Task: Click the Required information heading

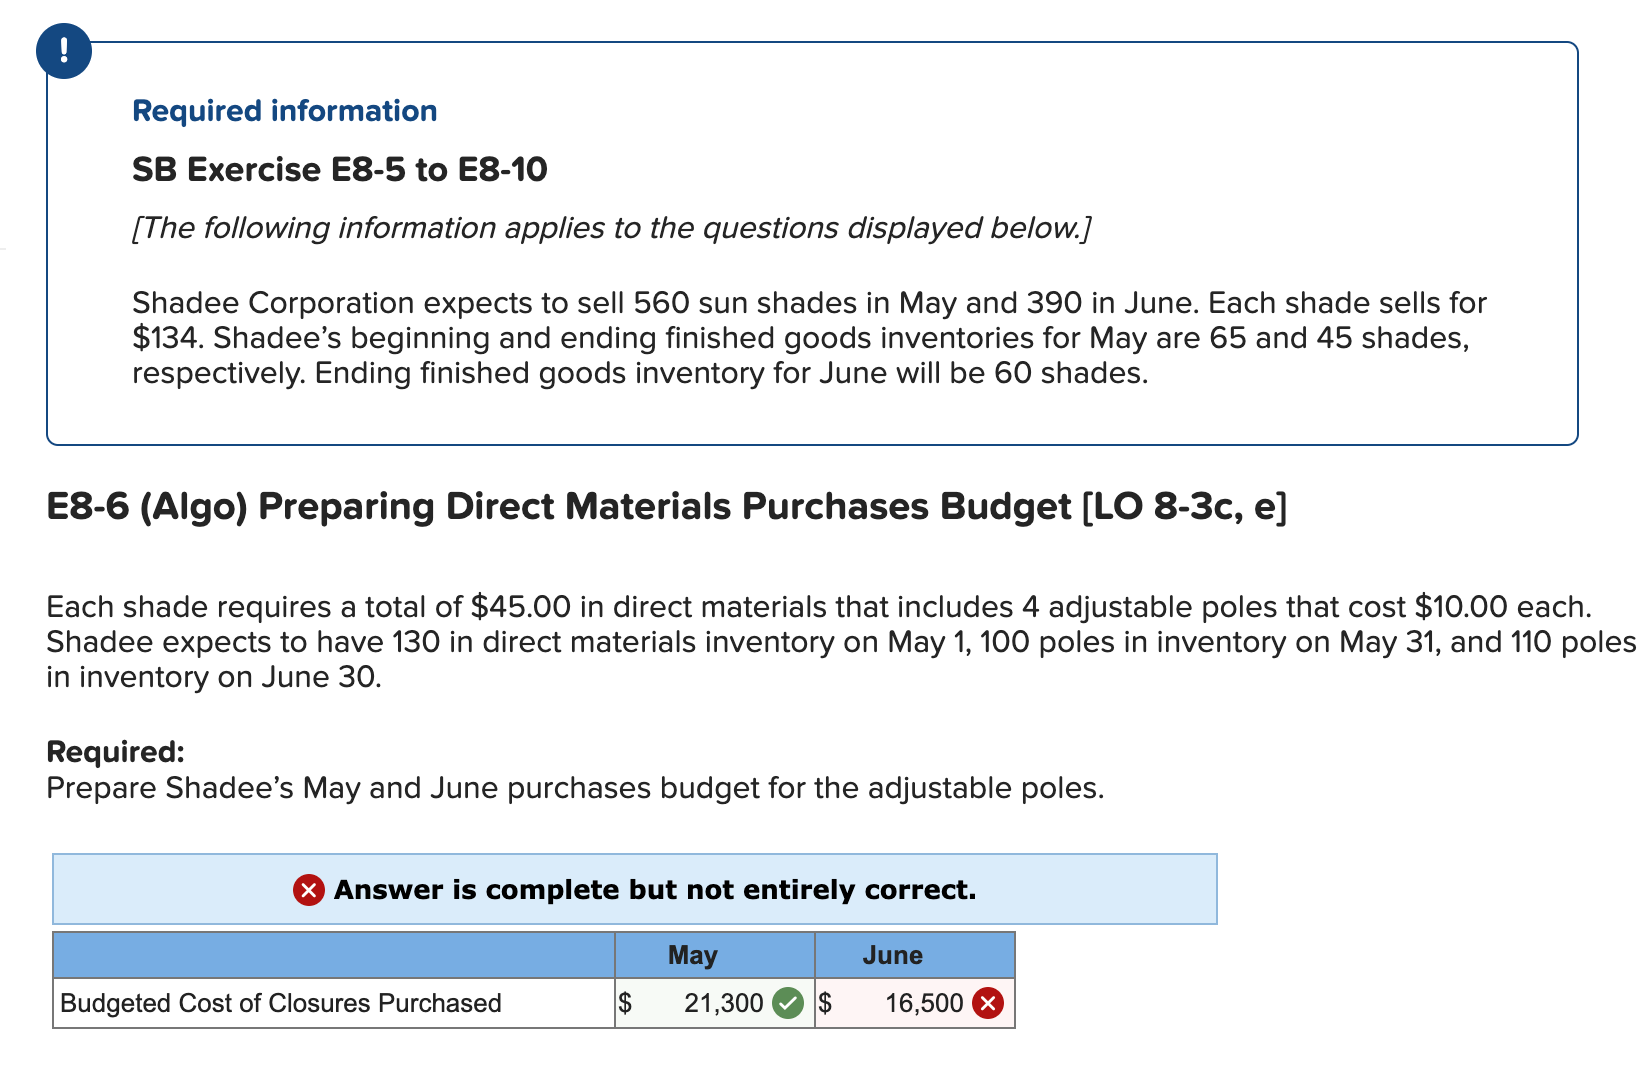Action: [x=285, y=111]
